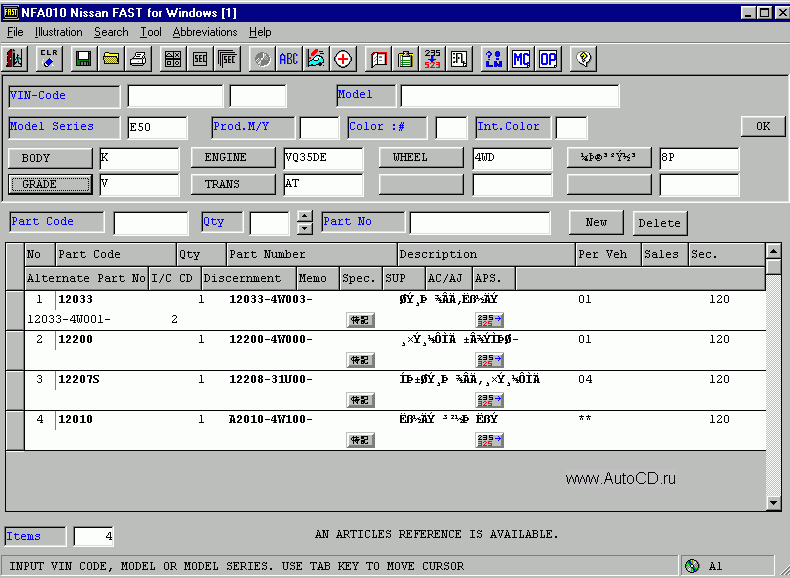
Task: Open the Tool menu
Action: pos(151,32)
